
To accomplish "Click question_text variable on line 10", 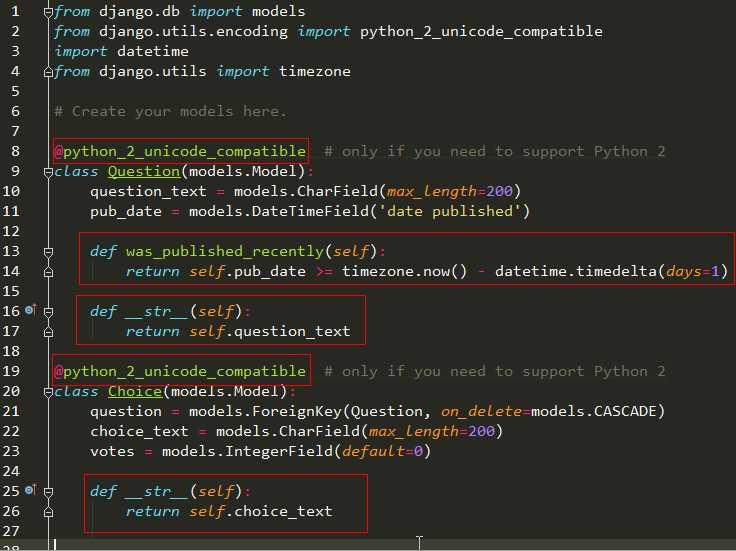I will [148, 191].
